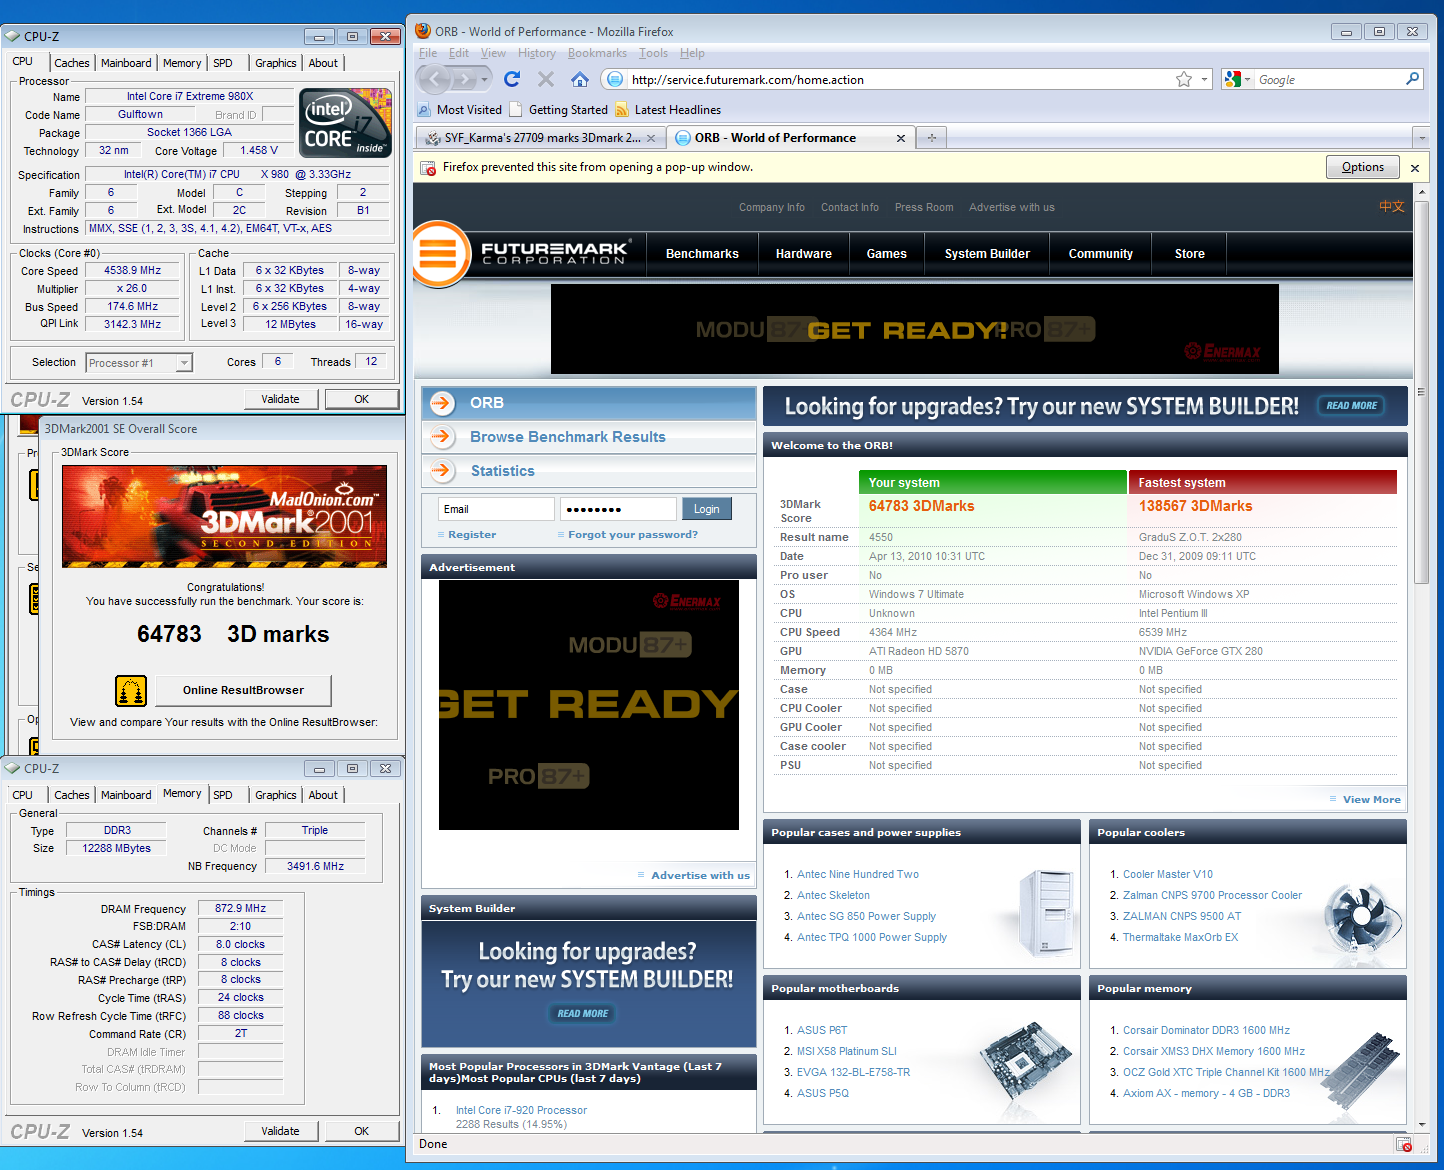Viewport: 1444px width, 1170px height.
Task: Click Firefox back navigation arrow
Action: pos(434,79)
